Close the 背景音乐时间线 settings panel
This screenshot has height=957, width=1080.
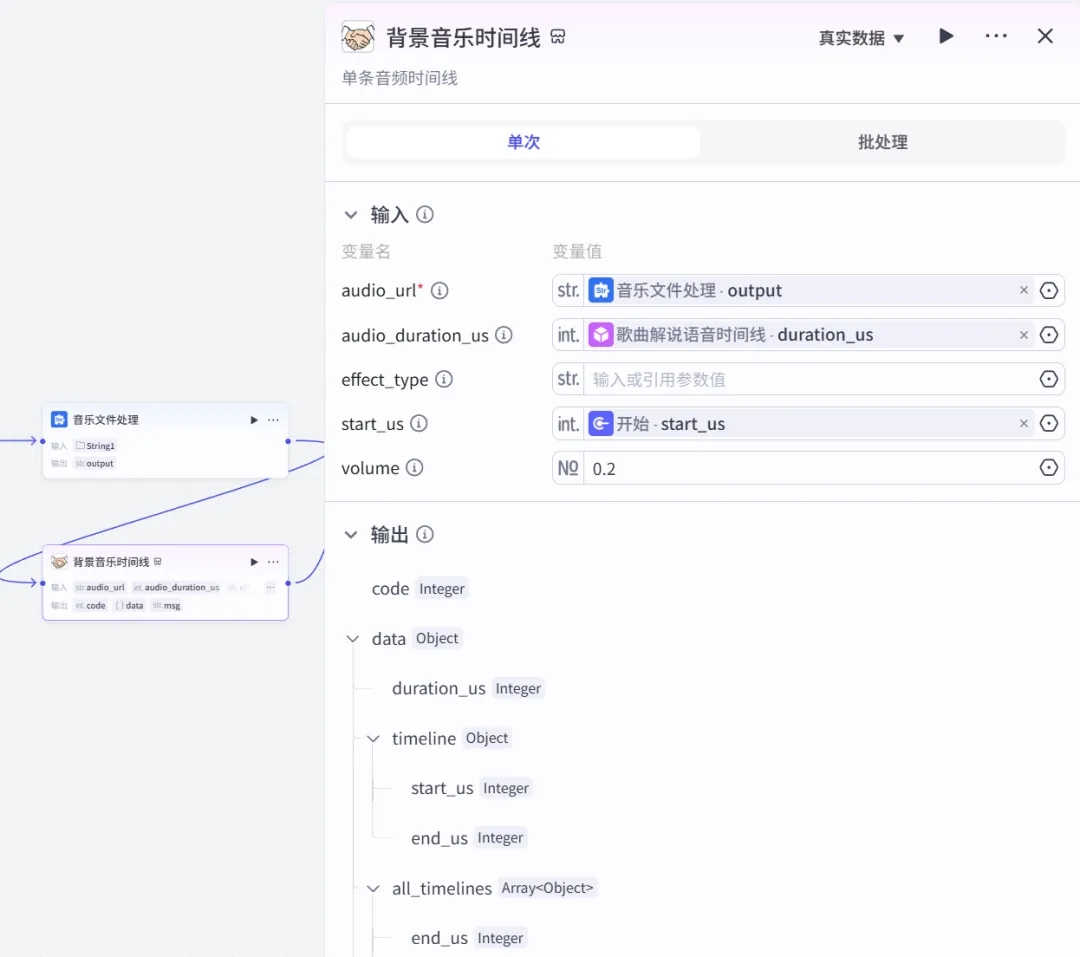click(x=1045, y=36)
